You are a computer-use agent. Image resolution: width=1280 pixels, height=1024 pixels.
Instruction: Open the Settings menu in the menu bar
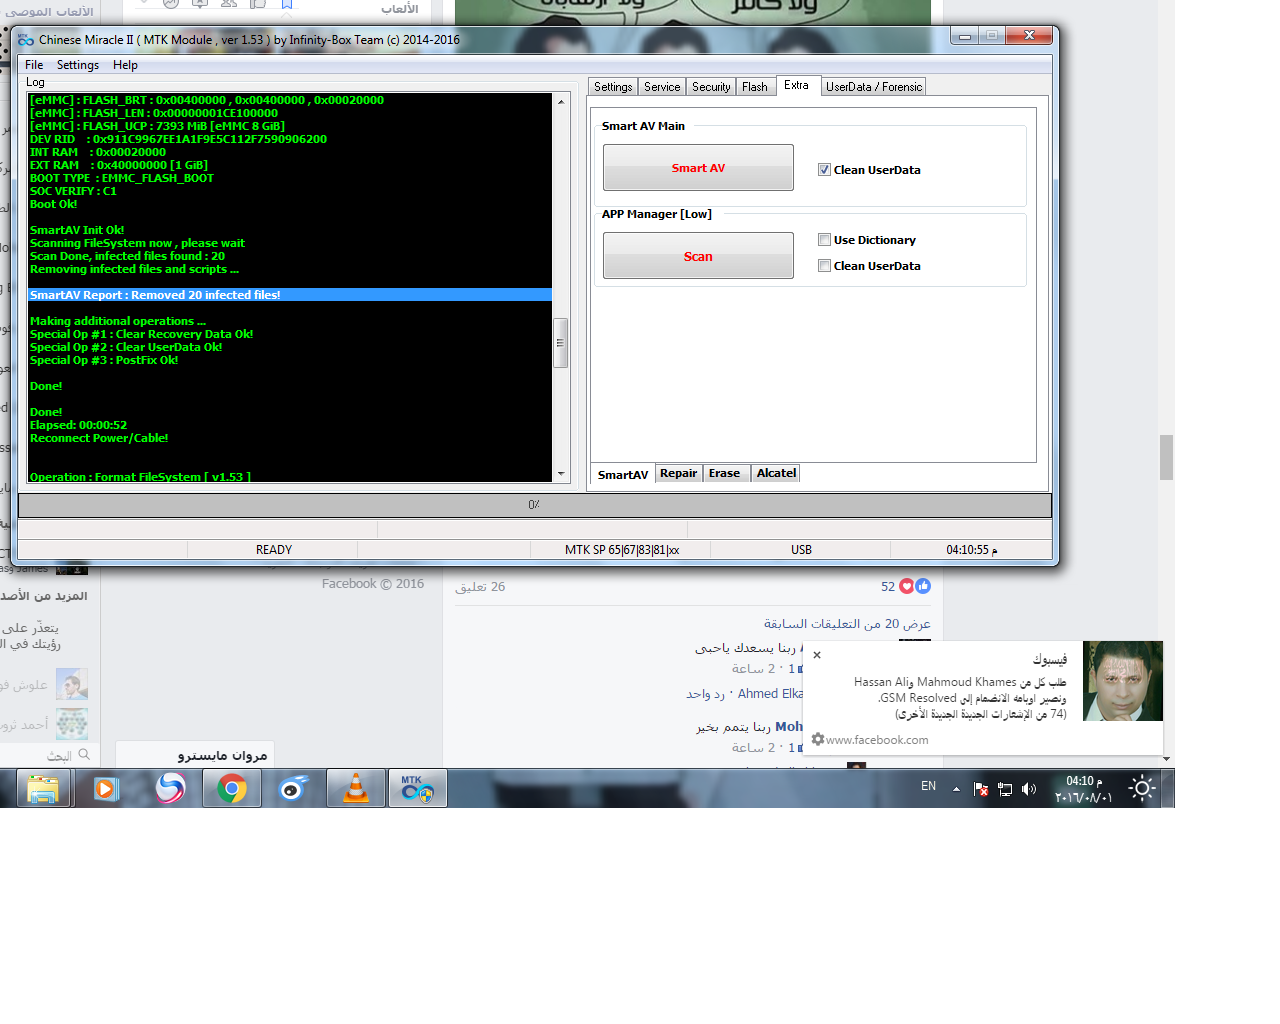click(78, 65)
